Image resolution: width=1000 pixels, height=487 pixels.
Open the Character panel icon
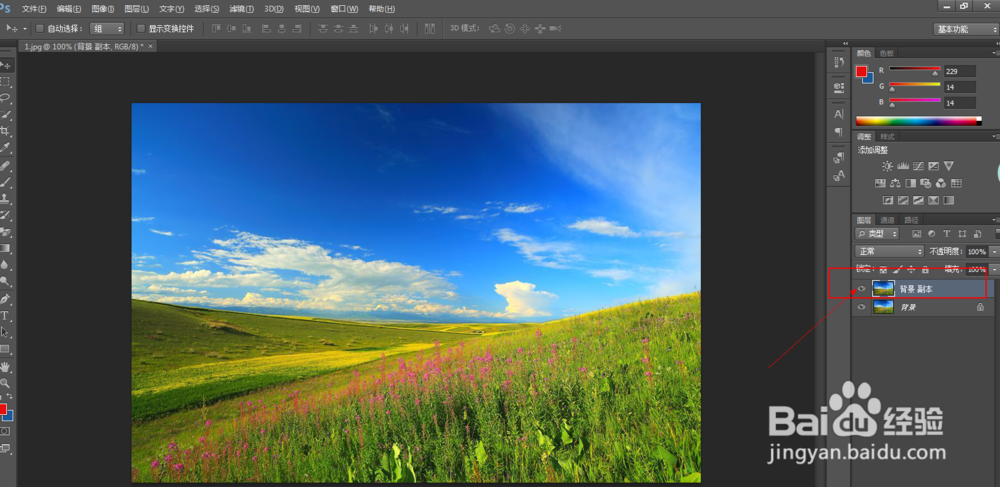point(839,114)
